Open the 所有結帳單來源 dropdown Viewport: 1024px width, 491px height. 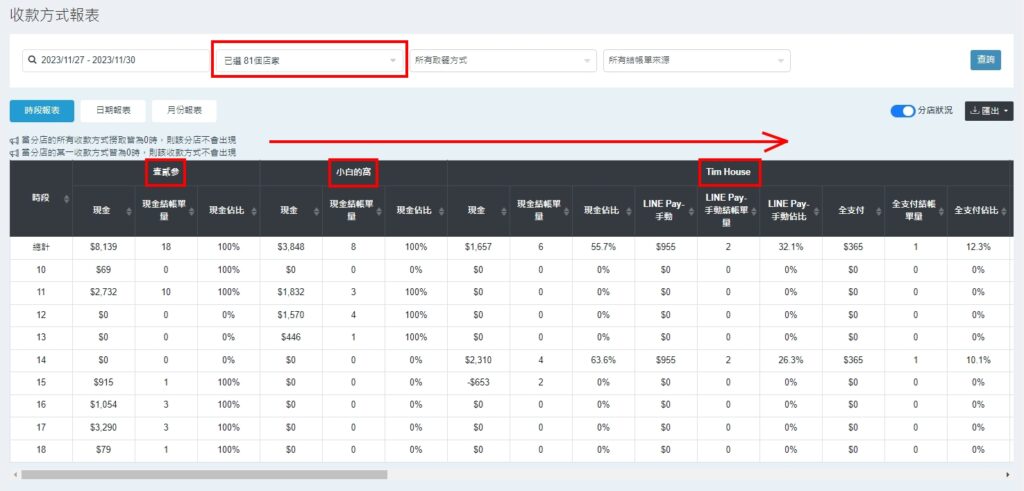click(x=696, y=60)
